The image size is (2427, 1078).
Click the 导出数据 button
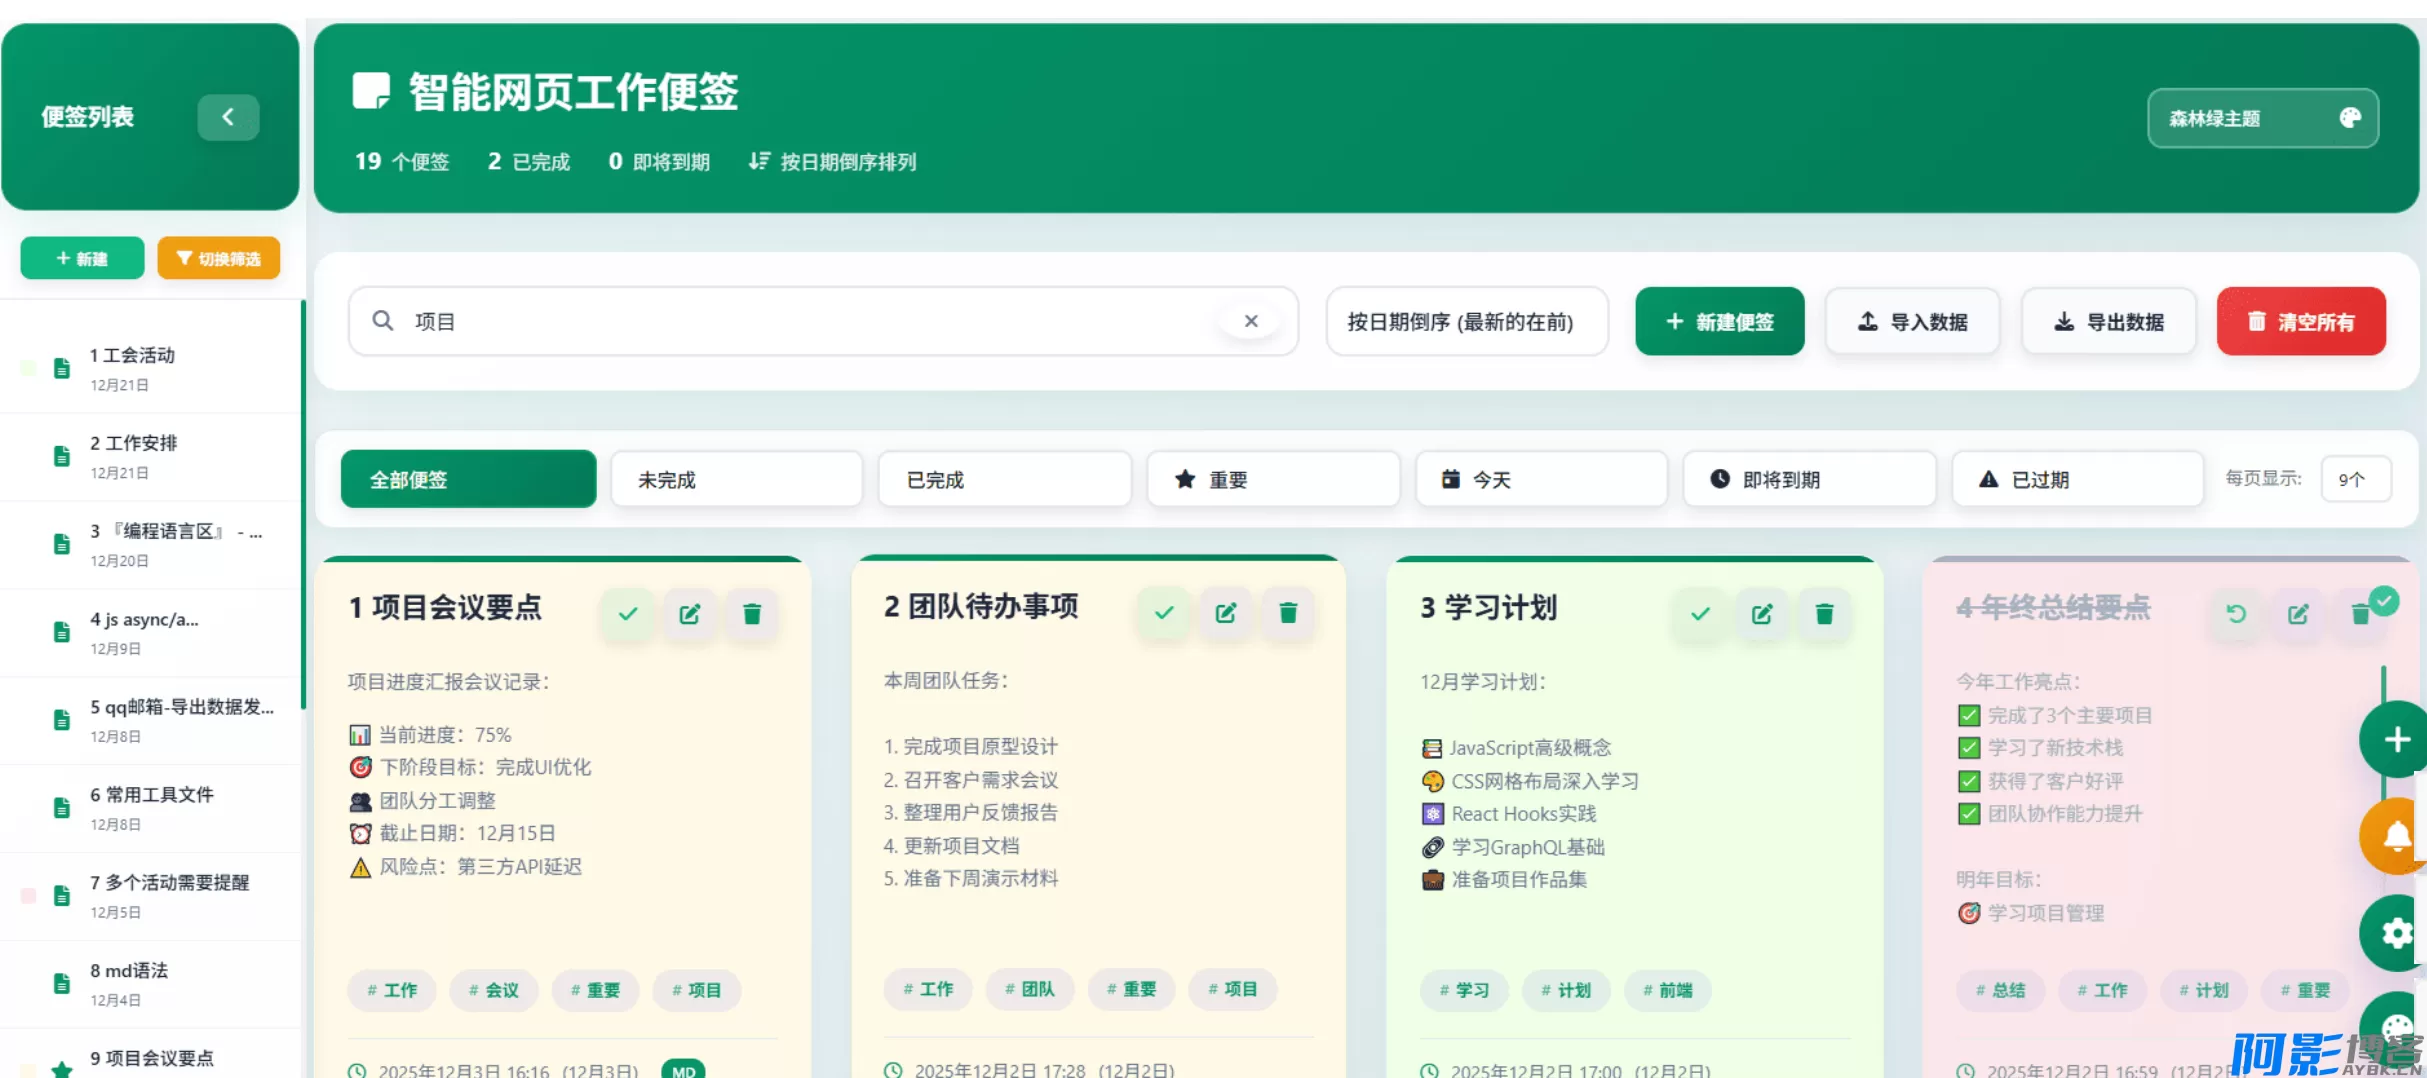click(2108, 321)
